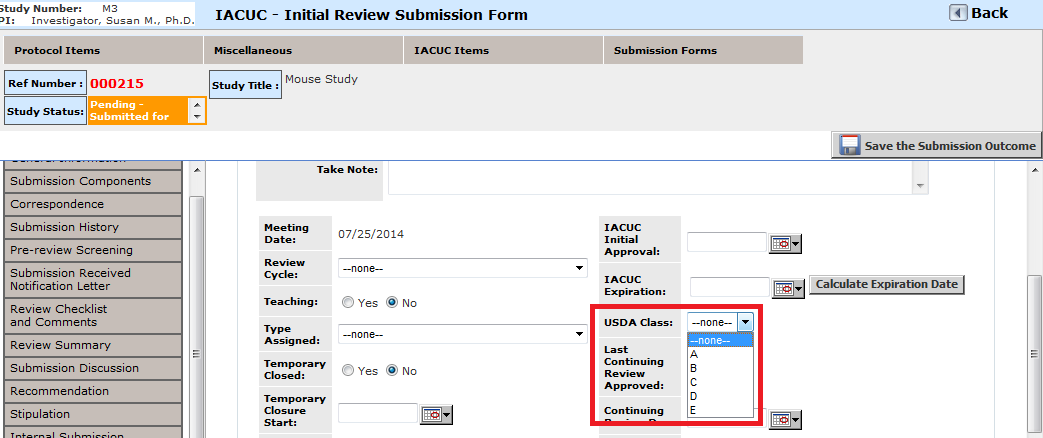The height and width of the screenshot is (438, 1043).
Task: Click IACUC Initial Approval date field
Action: (x=727, y=242)
